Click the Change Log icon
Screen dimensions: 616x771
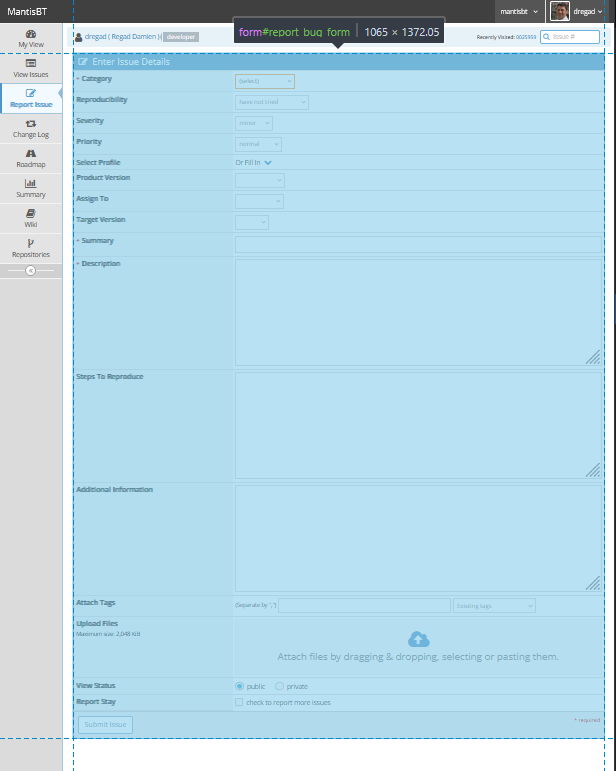pyautogui.click(x=31, y=123)
